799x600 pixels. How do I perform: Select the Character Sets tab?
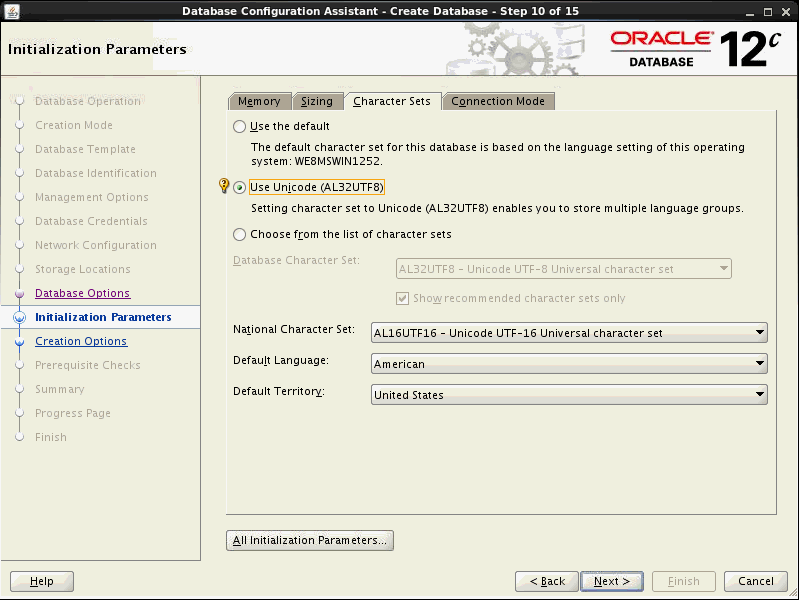(392, 101)
